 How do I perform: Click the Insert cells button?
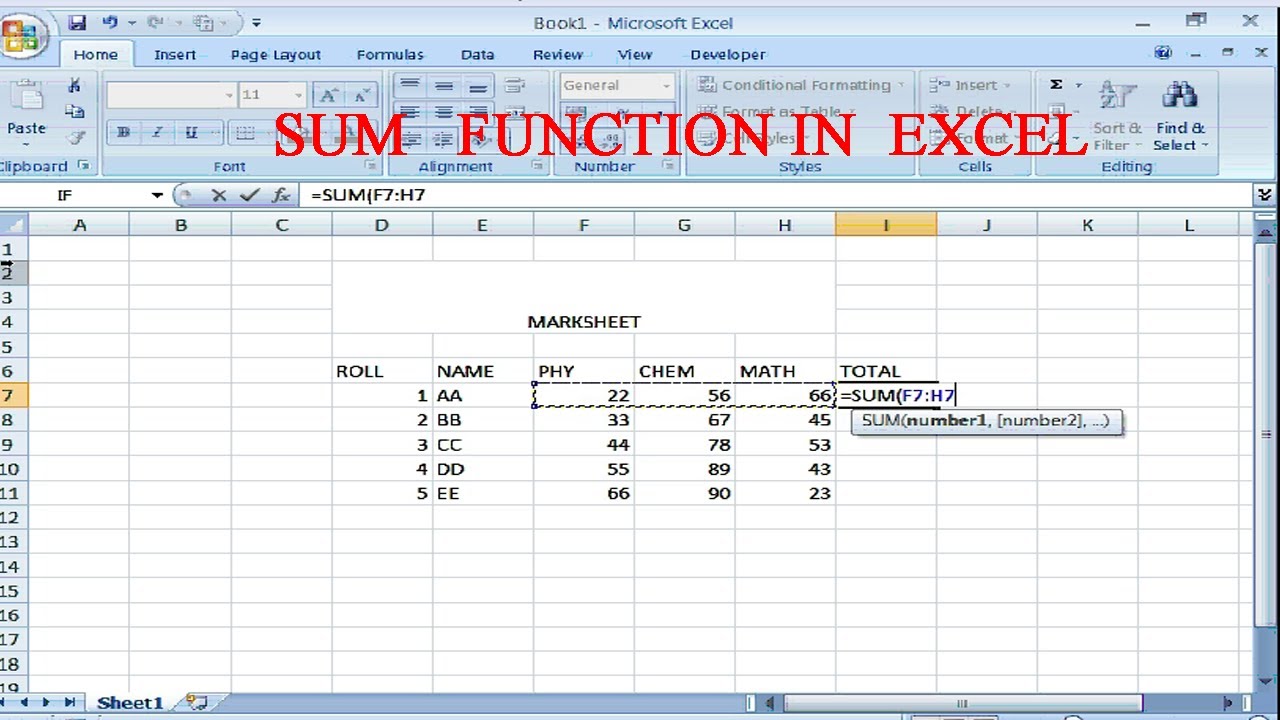tap(971, 85)
